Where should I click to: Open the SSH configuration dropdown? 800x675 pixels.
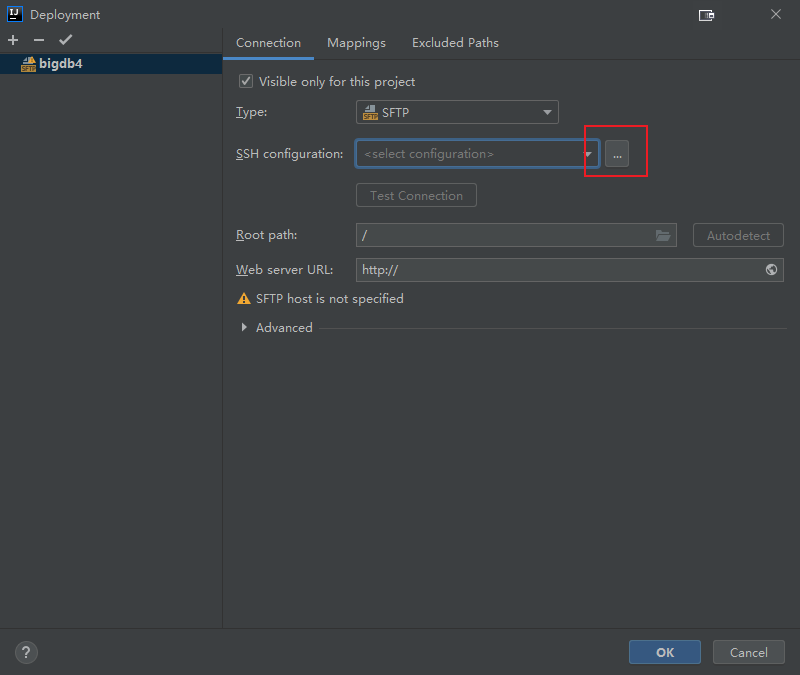[x=588, y=153]
